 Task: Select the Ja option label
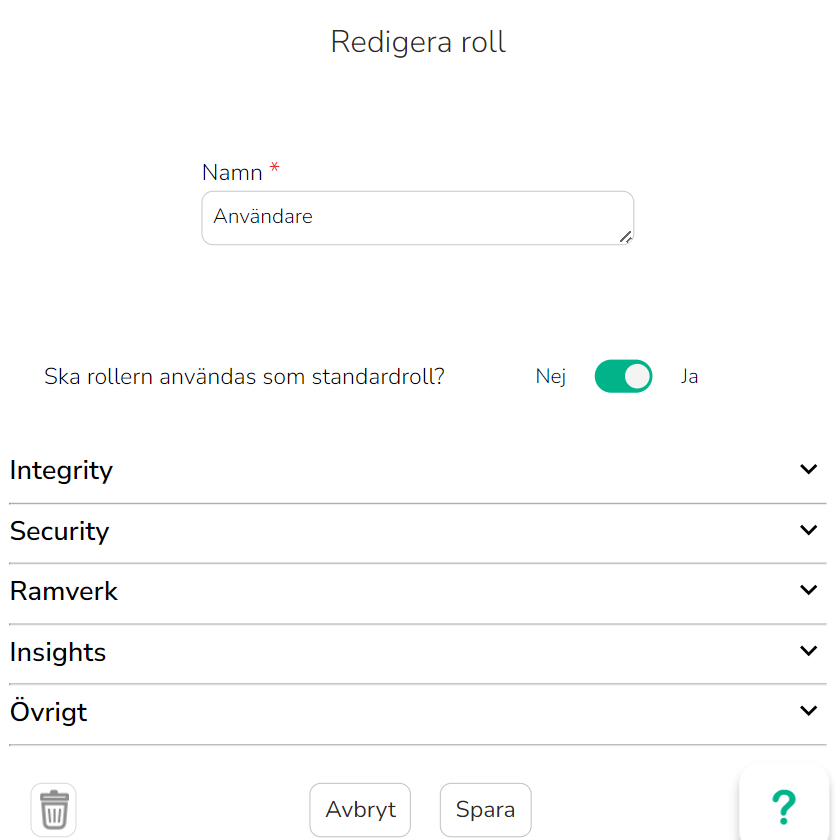689,377
